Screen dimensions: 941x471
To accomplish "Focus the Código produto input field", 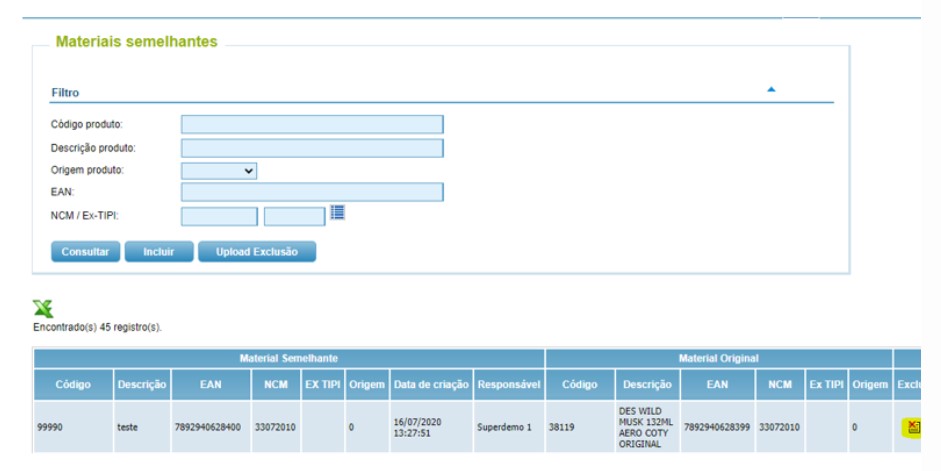I will coord(312,124).
